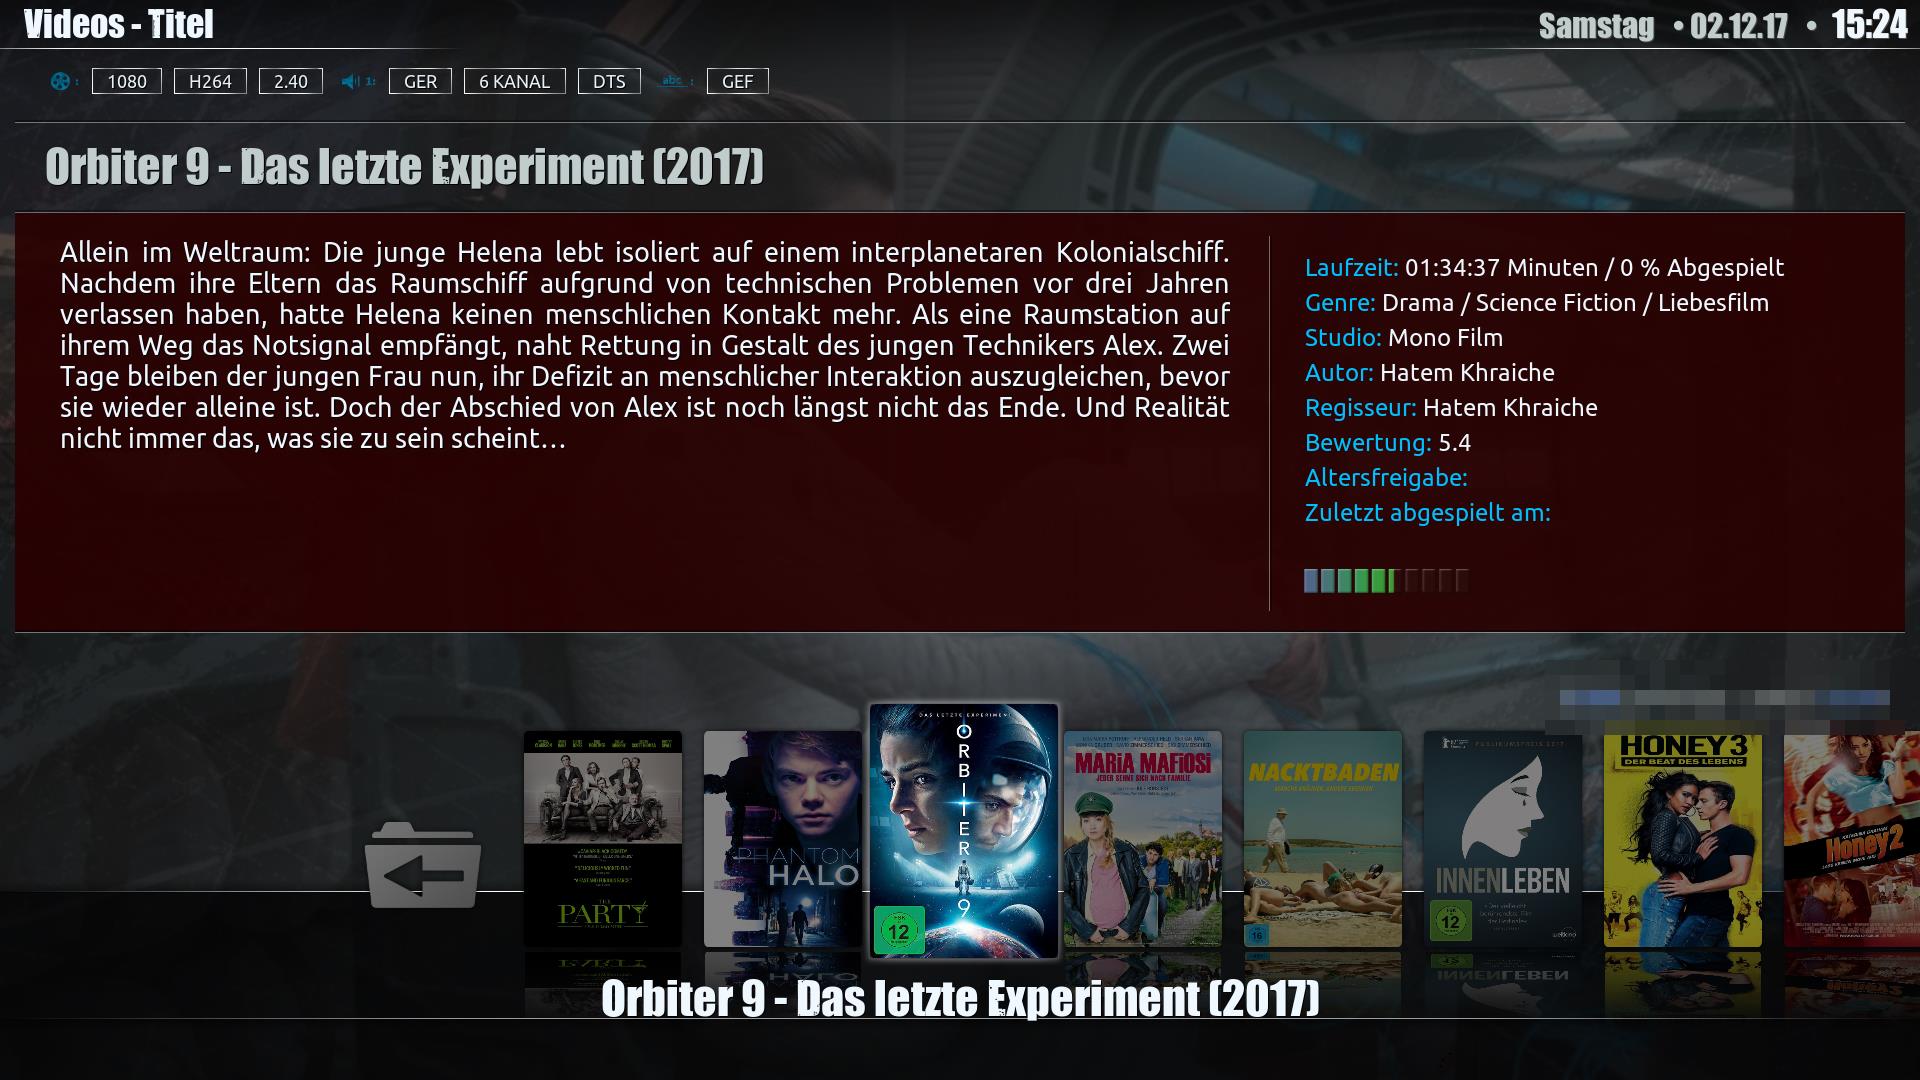Viewport: 1920px width, 1080px height.
Task: Click the 6 KANAL channels badge
Action: [x=514, y=81]
